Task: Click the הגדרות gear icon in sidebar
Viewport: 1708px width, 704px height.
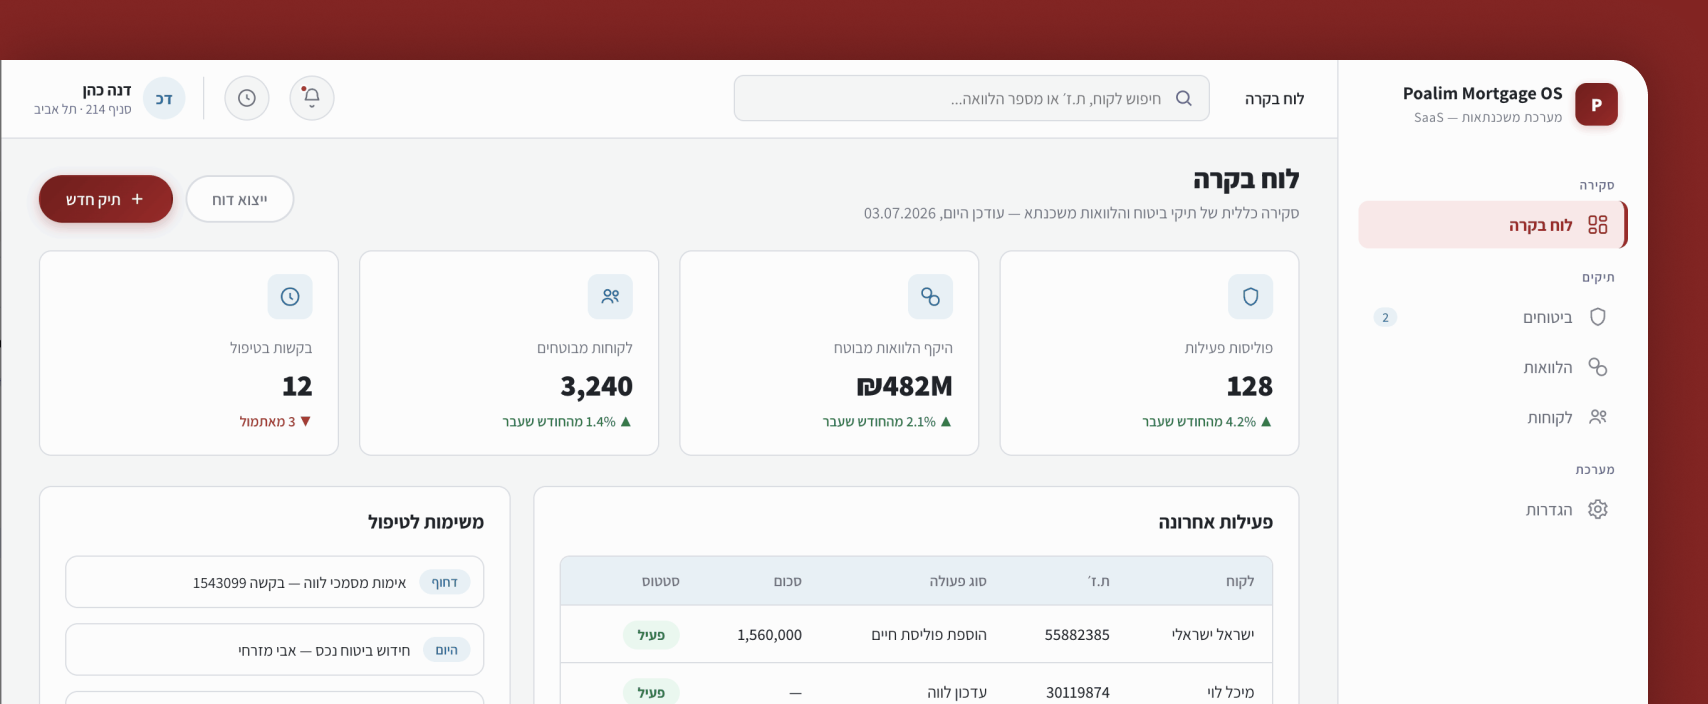Action: pos(1598,509)
